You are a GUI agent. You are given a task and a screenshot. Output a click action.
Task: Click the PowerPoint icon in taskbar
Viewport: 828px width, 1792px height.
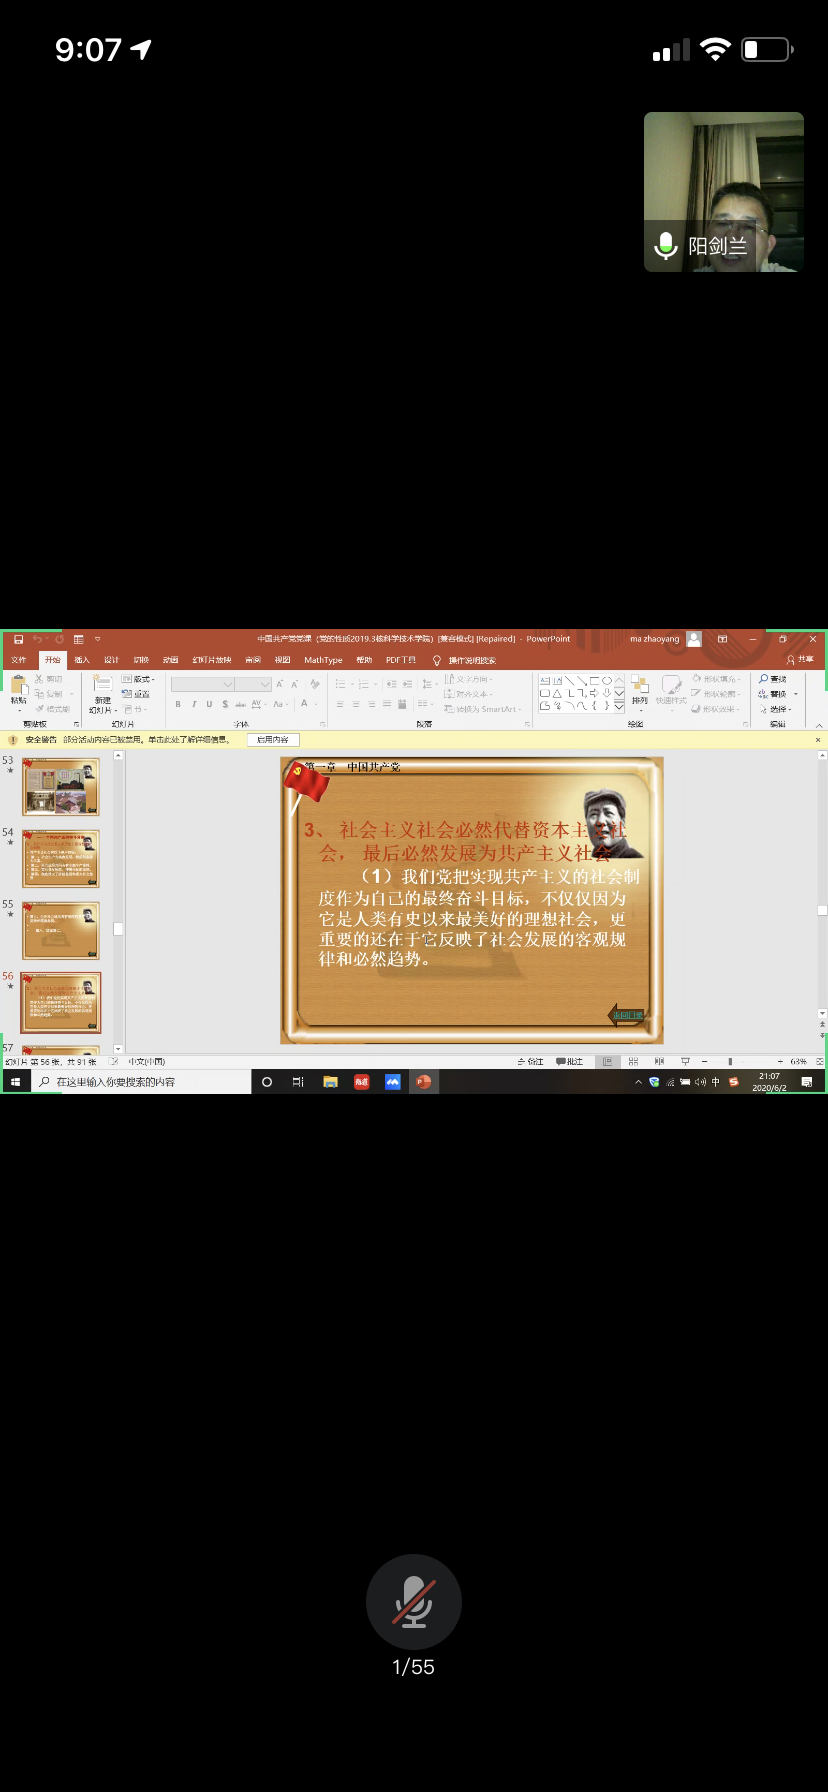[423, 1082]
